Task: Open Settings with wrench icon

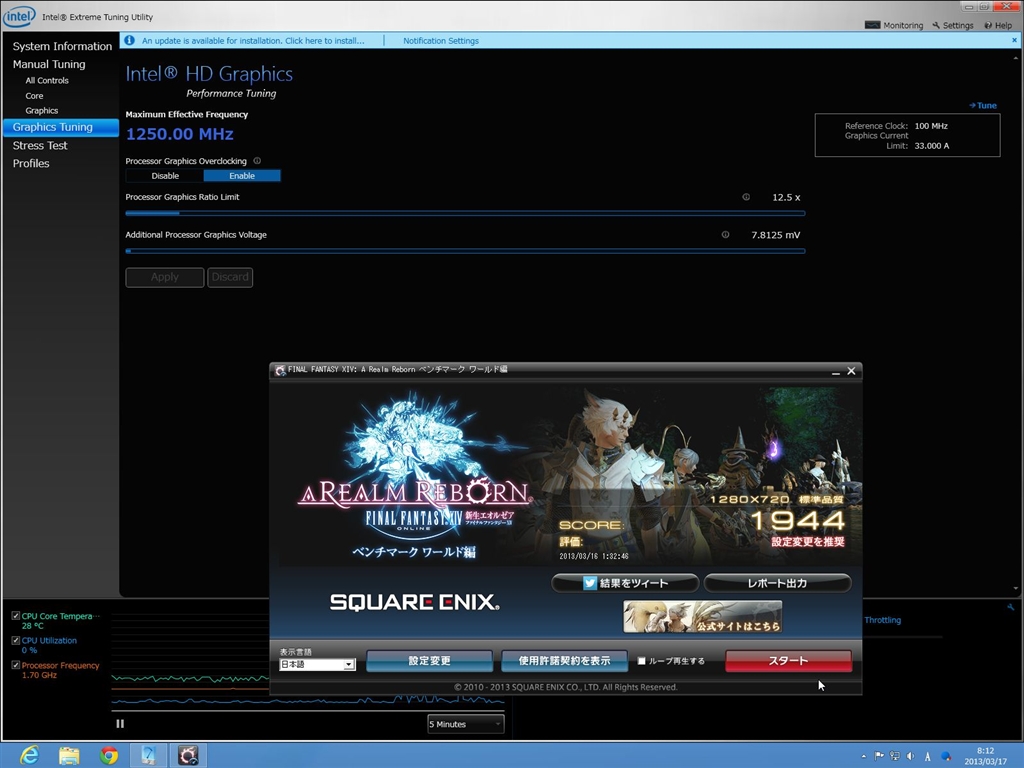Action: click(x=953, y=25)
